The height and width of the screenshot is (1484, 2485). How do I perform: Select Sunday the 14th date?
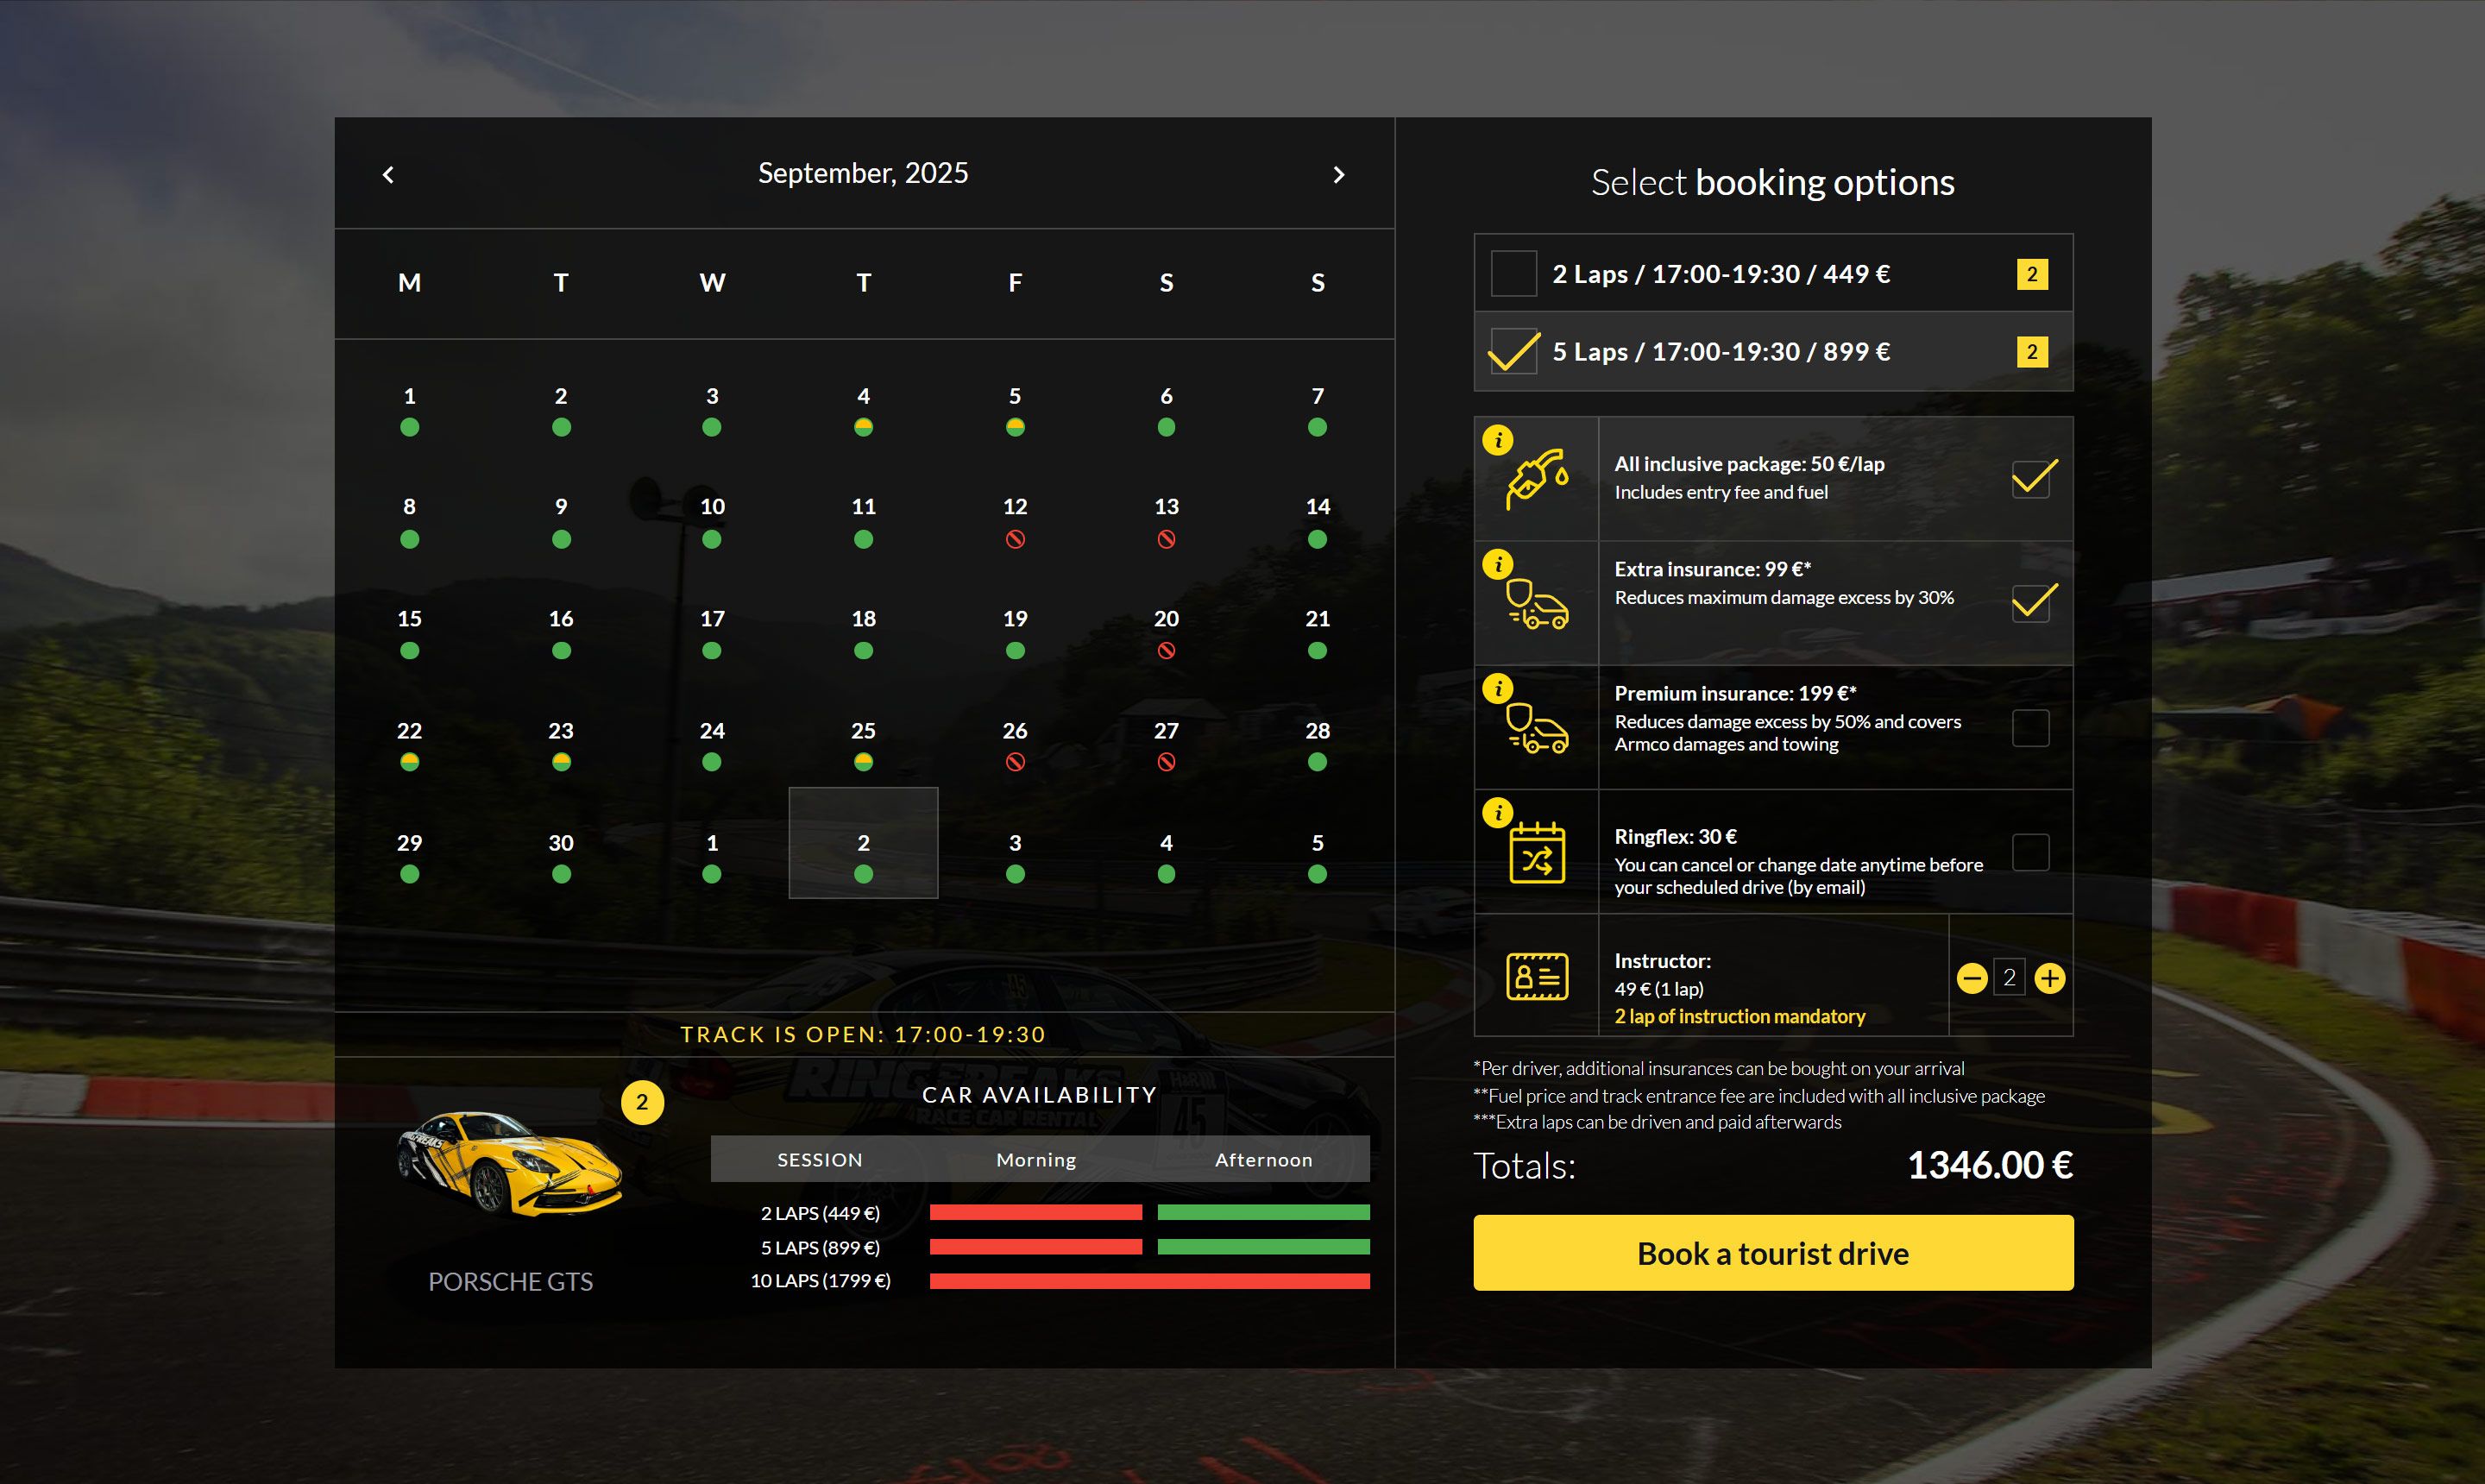click(1317, 520)
